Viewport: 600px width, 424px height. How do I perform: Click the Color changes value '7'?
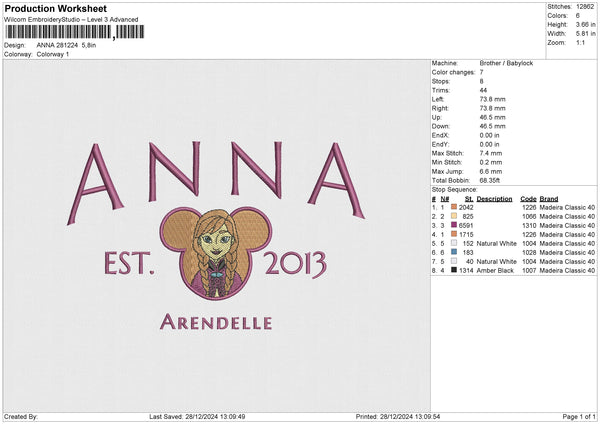pyautogui.click(x=481, y=72)
